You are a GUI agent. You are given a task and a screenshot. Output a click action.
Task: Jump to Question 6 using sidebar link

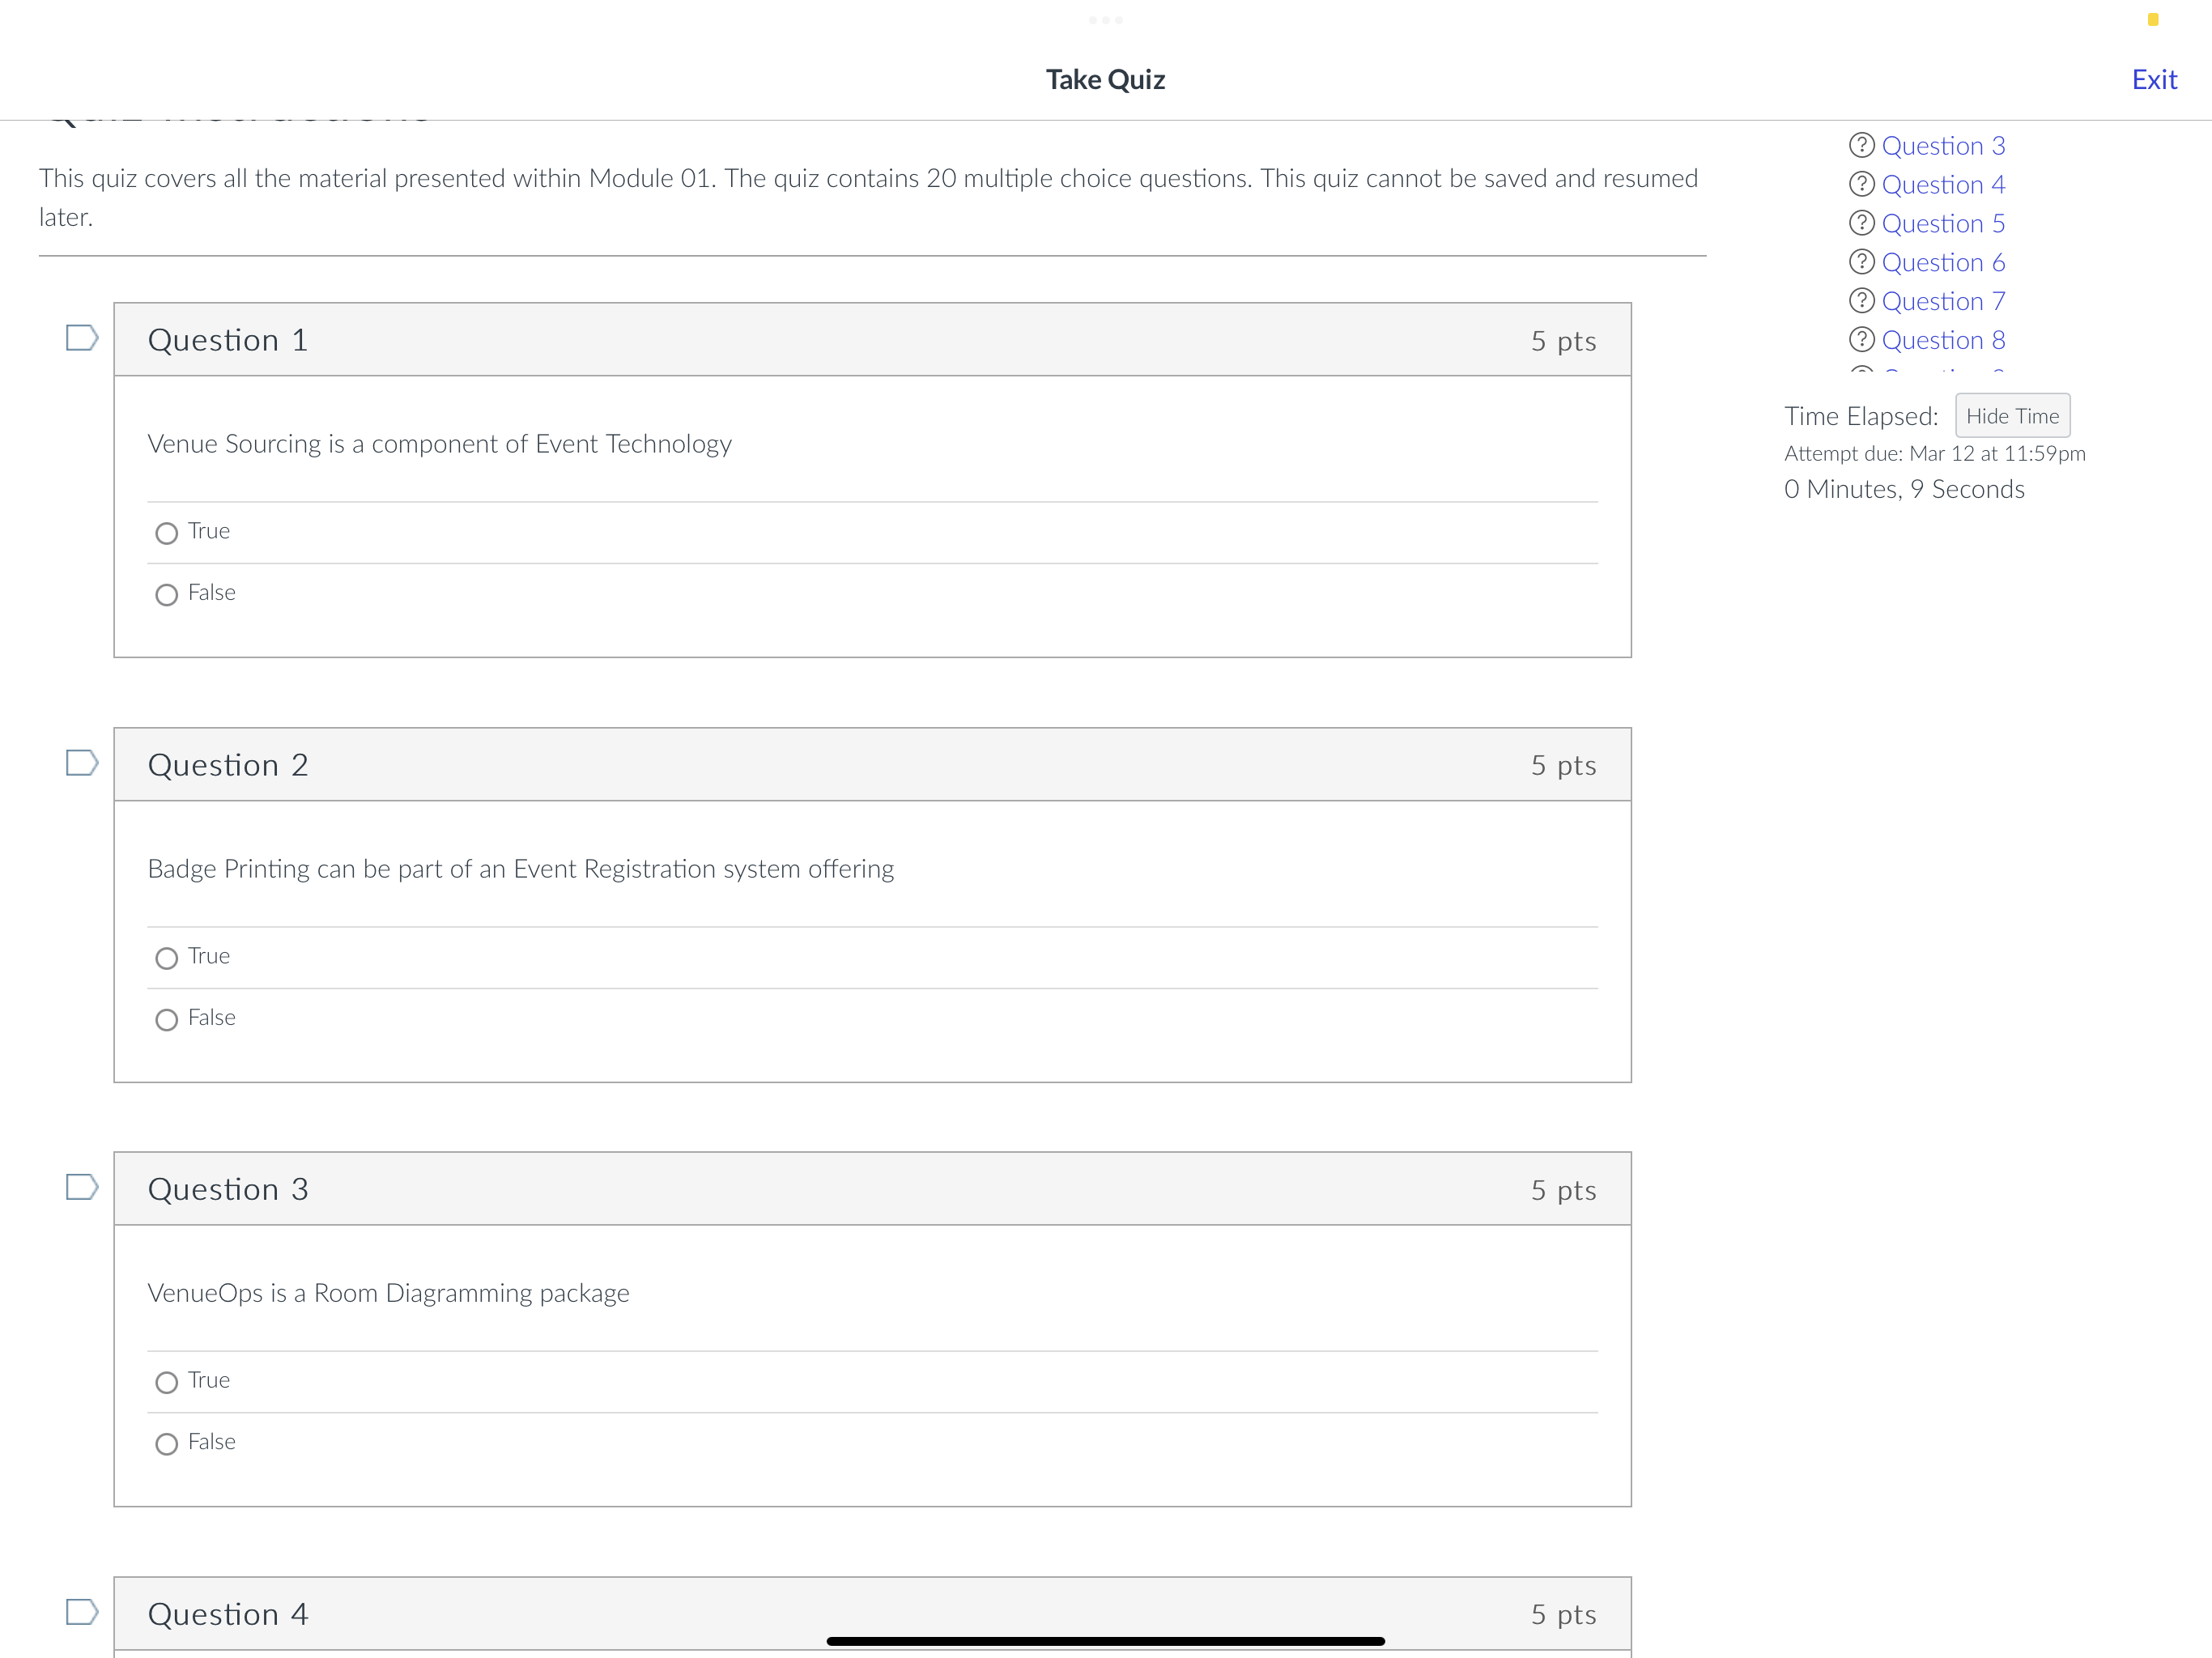(1941, 262)
